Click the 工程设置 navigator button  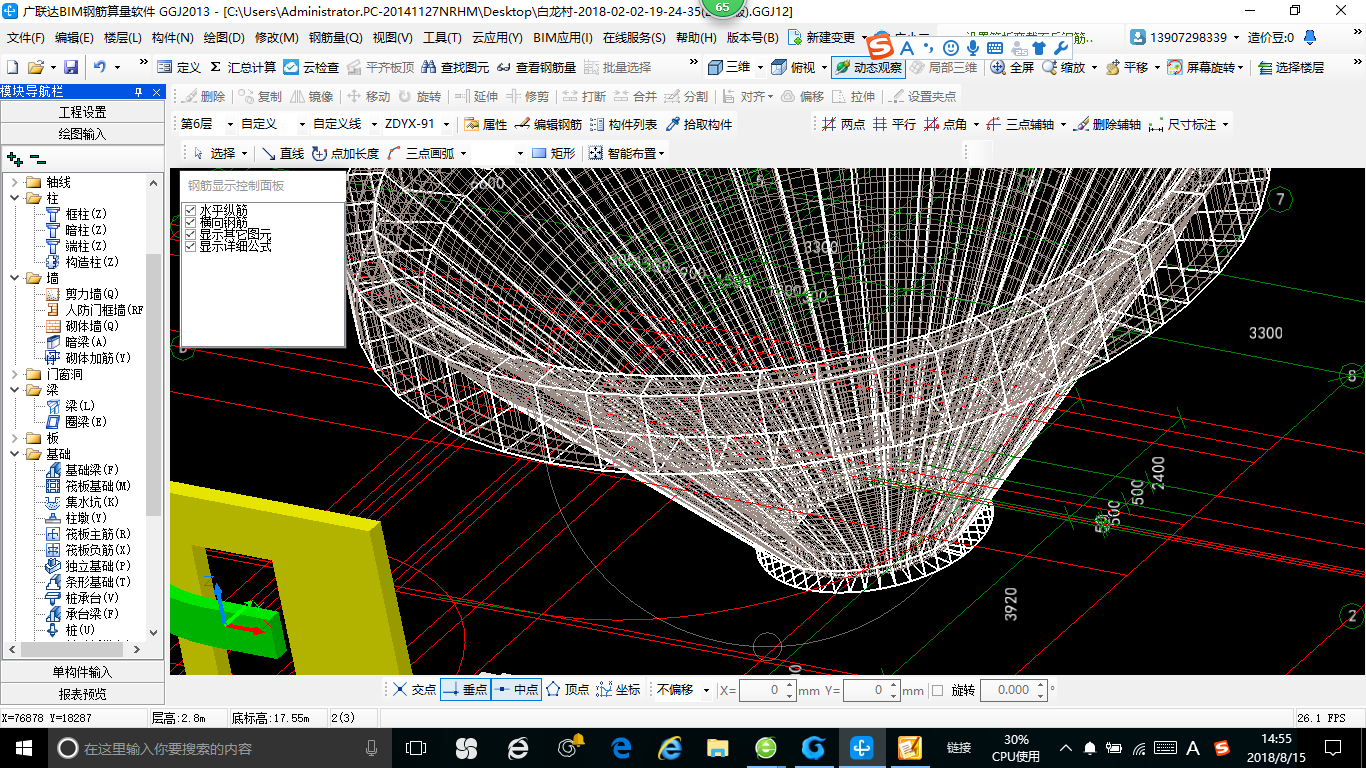pos(82,112)
